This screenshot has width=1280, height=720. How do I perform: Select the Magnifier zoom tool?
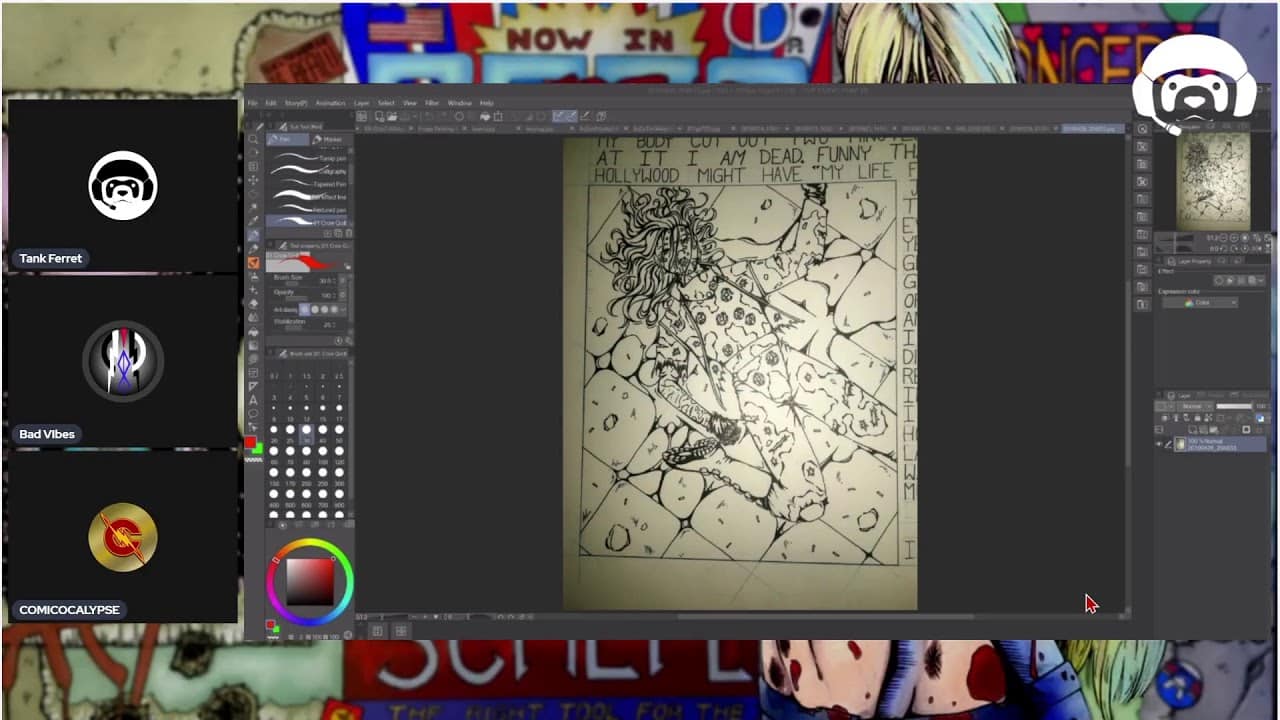[254, 139]
